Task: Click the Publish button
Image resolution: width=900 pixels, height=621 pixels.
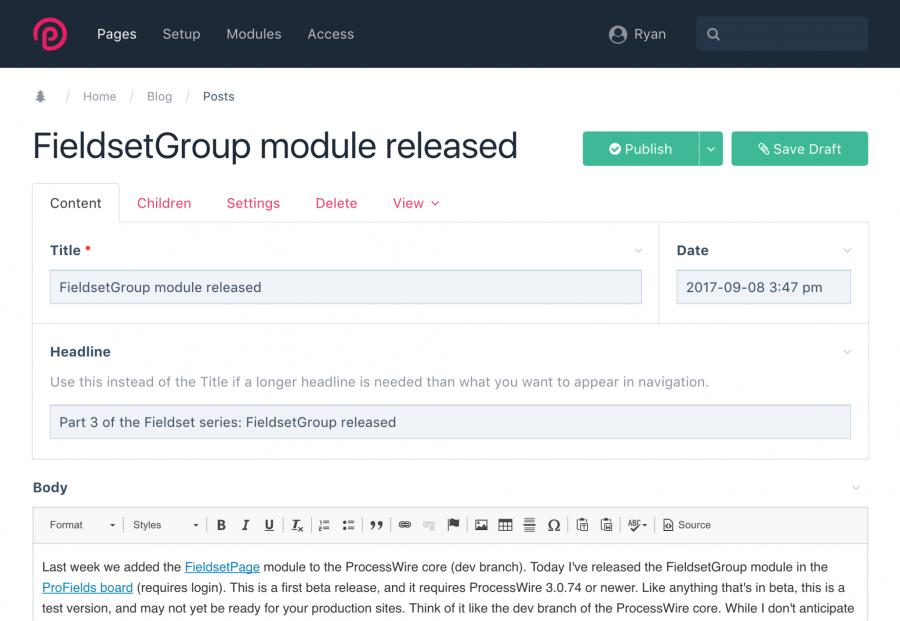Action: [641, 149]
